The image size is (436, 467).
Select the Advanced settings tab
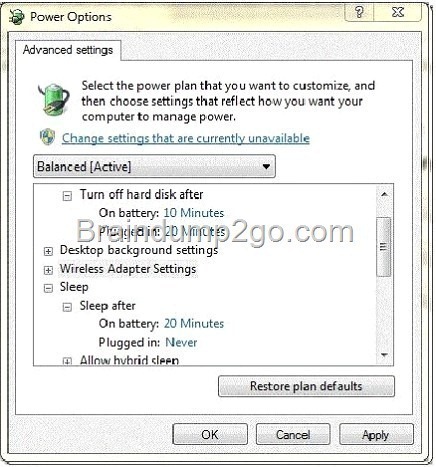pyautogui.click(x=68, y=50)
